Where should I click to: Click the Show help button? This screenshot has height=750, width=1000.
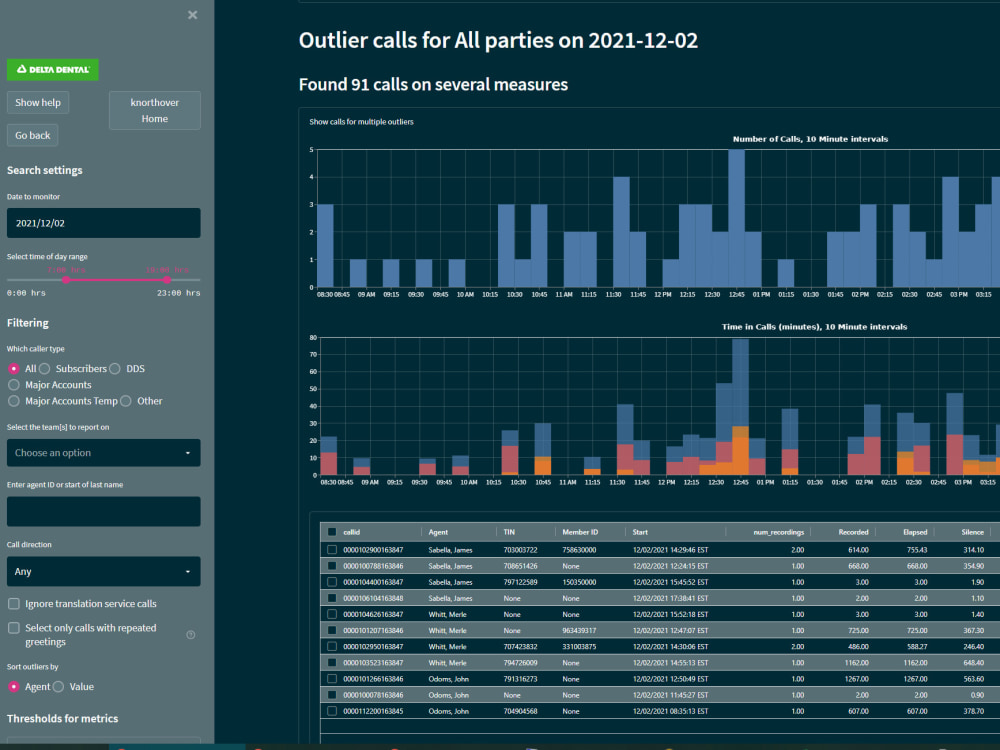(x=38, y=102)
